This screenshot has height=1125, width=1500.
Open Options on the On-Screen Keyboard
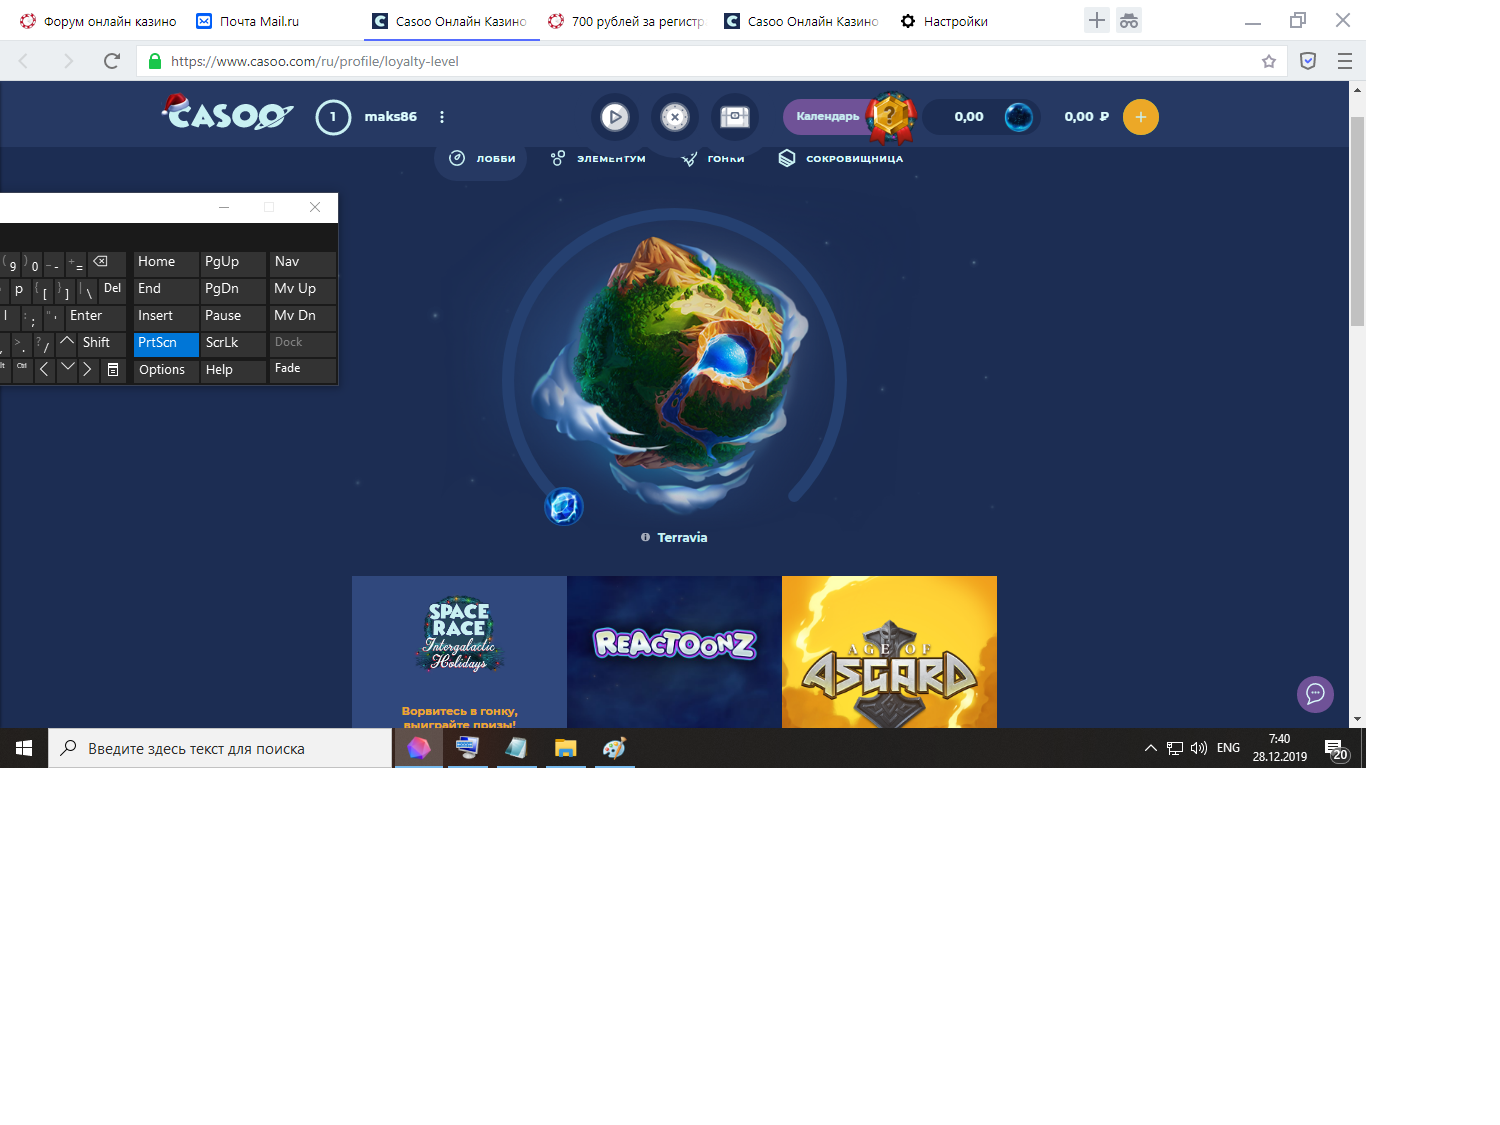166,370
